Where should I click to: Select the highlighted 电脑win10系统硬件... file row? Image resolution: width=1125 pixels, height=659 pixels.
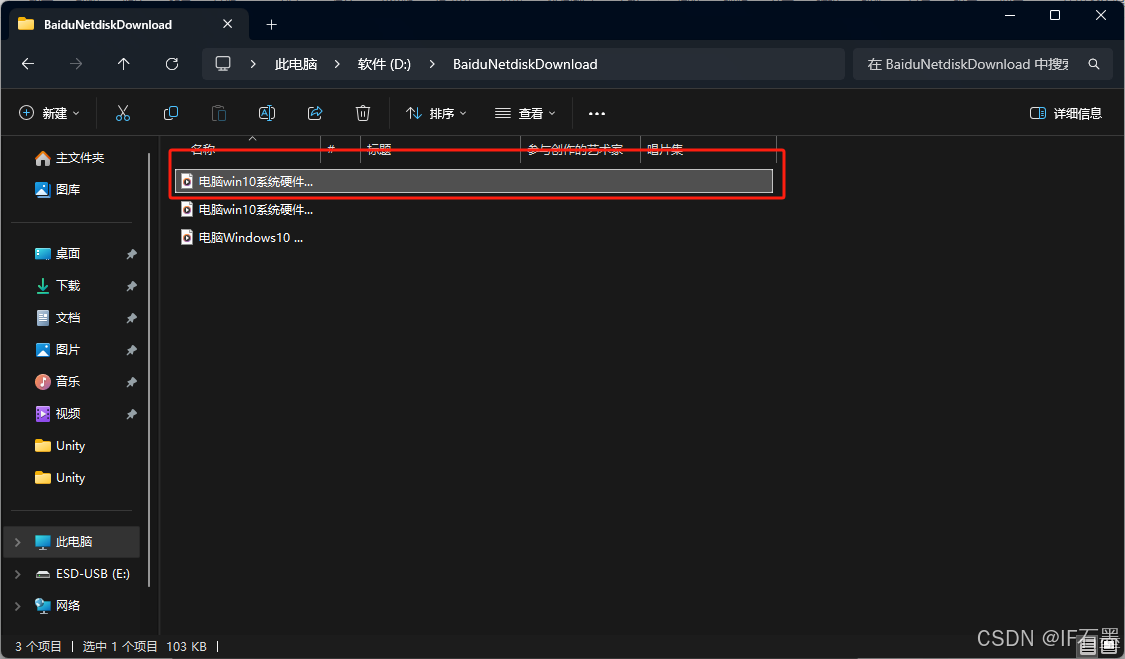[x=474, y=181]
